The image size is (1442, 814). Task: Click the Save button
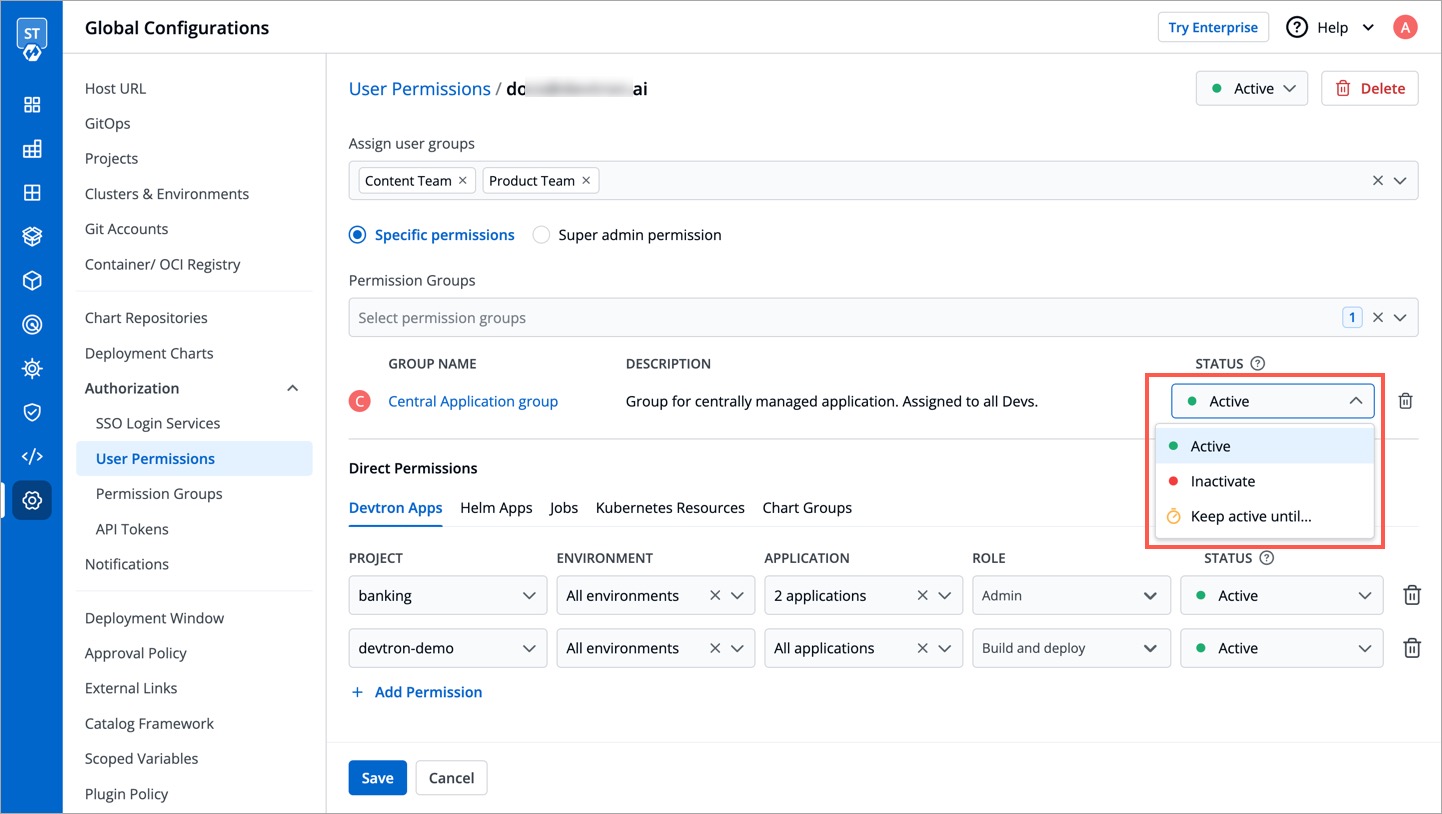377,778
